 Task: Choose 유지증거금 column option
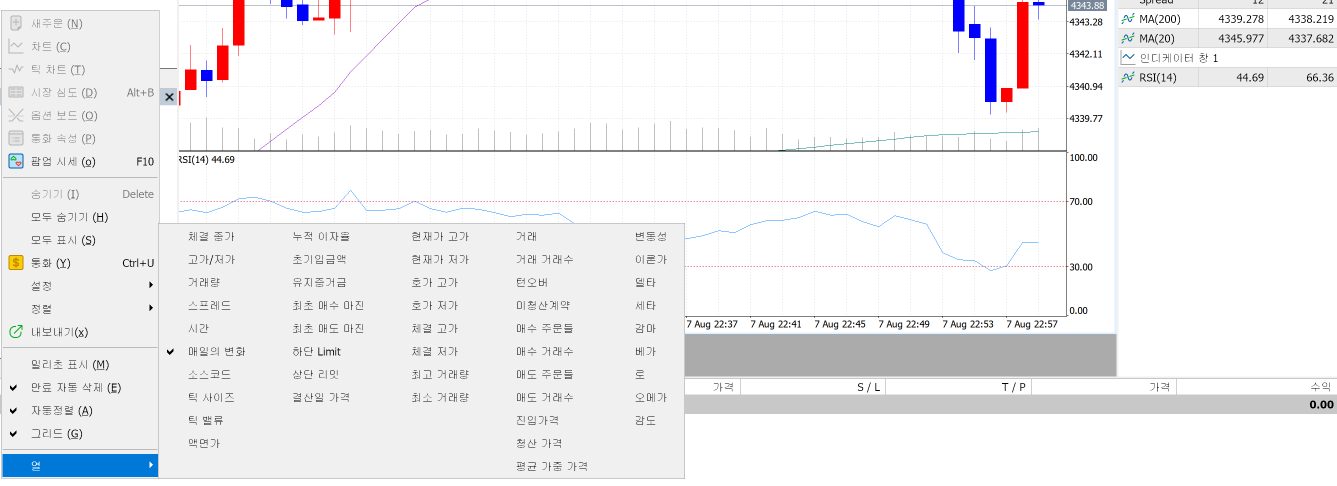click(x=319, y=283)
